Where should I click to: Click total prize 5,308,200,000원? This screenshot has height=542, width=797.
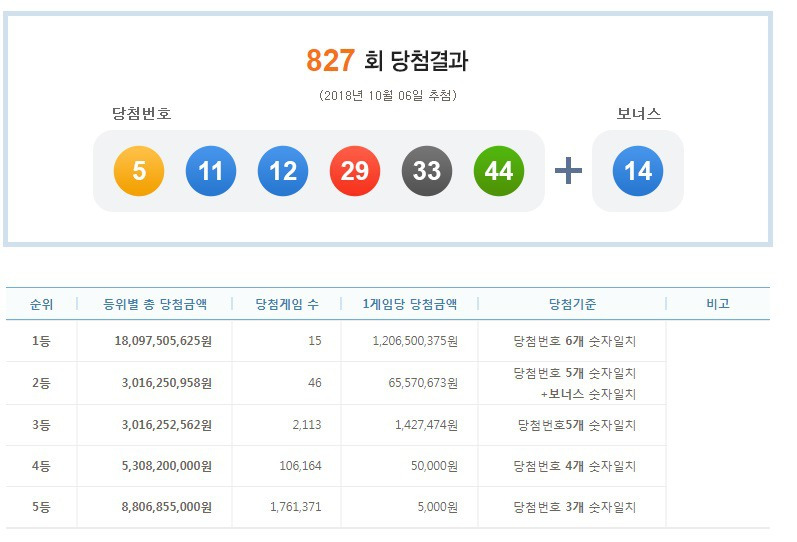pos(167,466)
